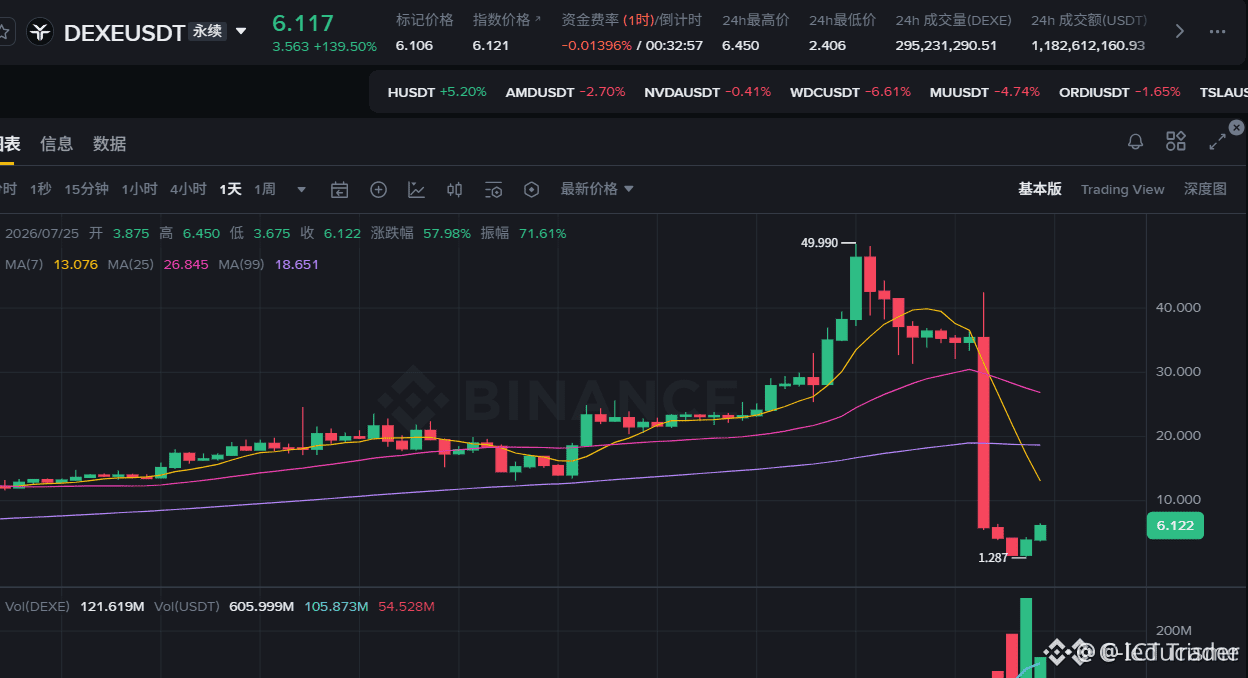Click Vol(USDT) value 605.999M
This screenshot has height=678, width=1248.
coord(261,607)
